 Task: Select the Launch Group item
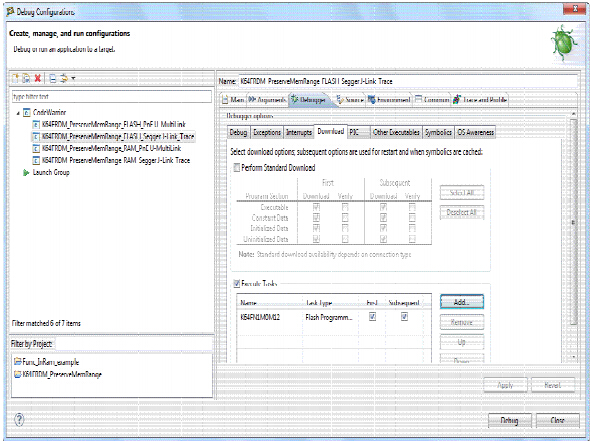pos(51,172)
